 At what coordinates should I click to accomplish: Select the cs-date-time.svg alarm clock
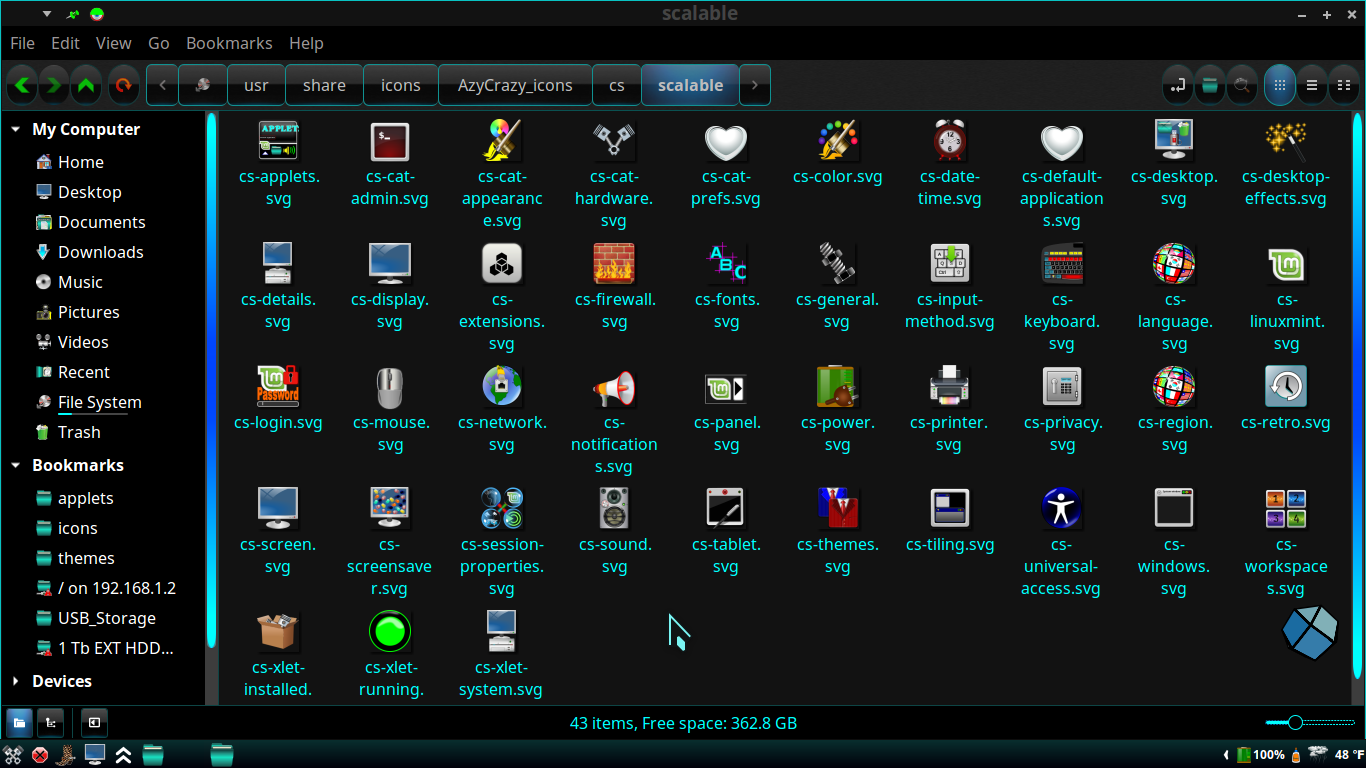(950, 164)
